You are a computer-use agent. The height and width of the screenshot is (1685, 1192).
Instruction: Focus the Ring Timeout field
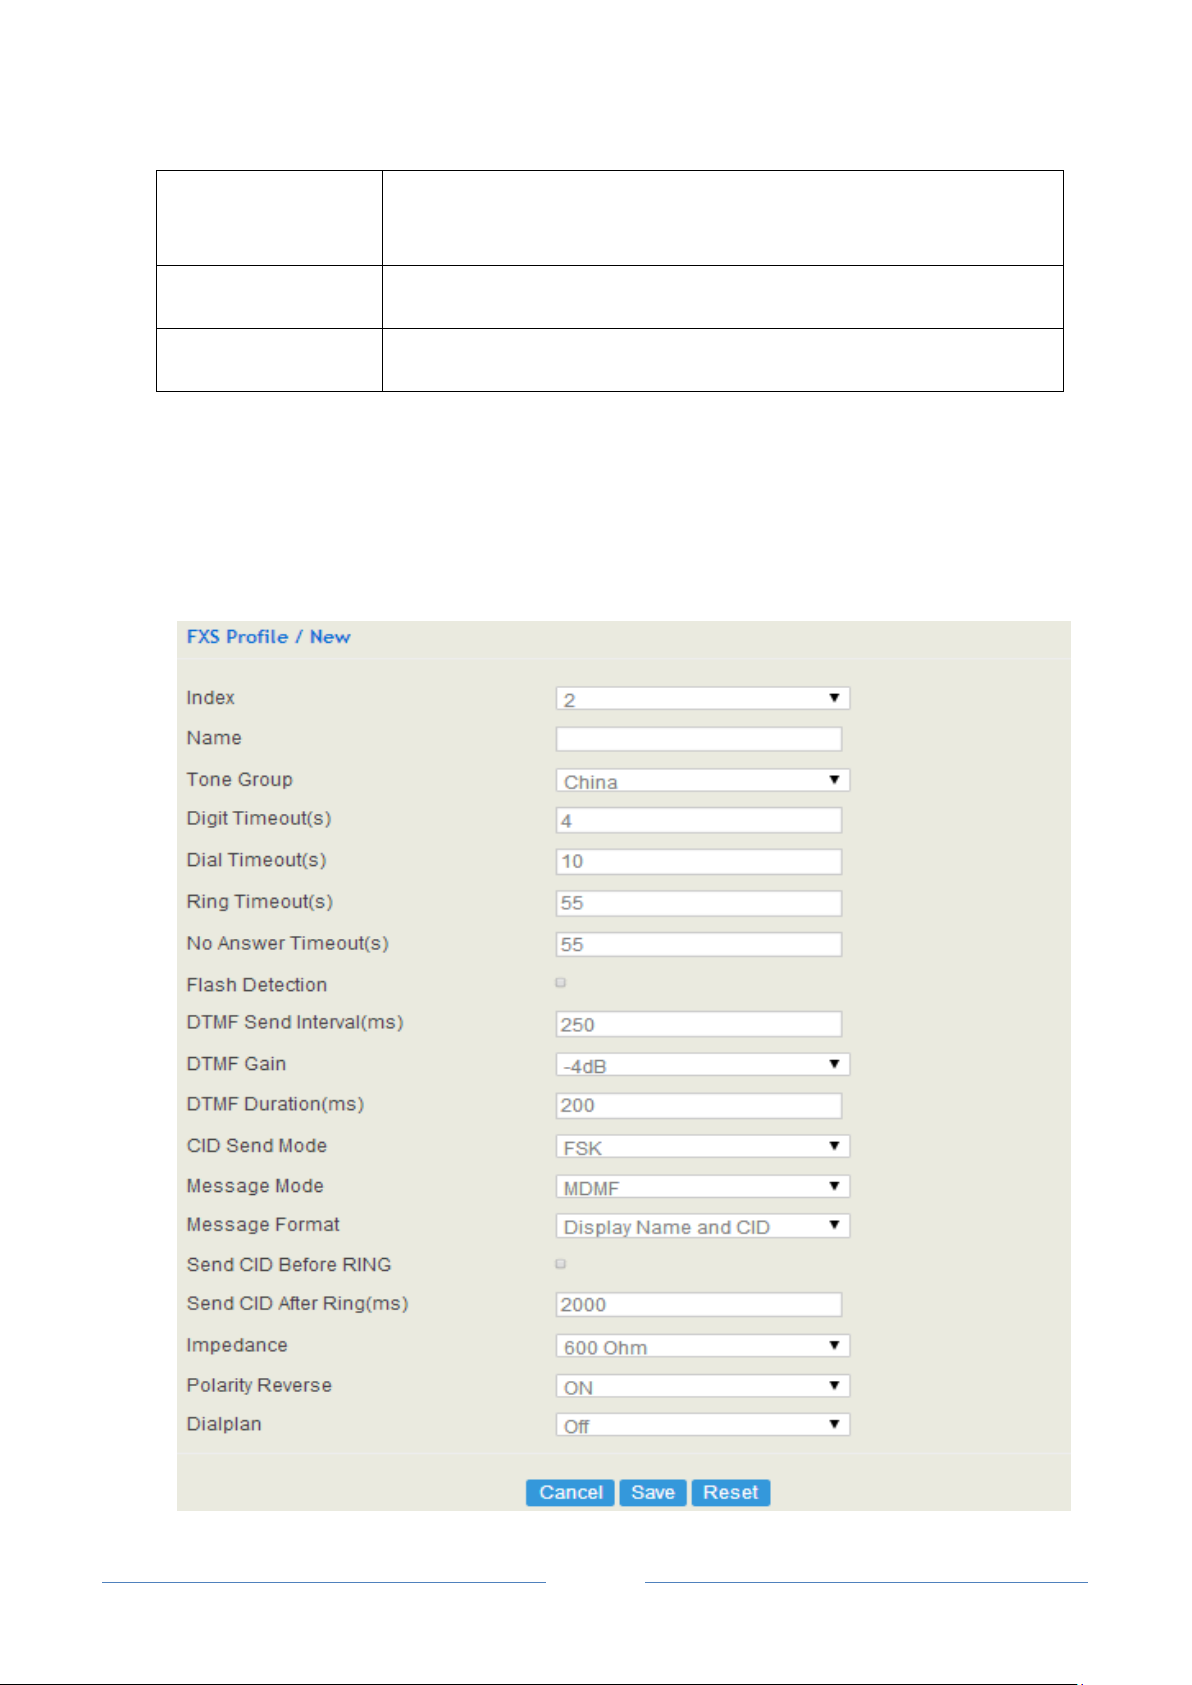coord(699,903)
